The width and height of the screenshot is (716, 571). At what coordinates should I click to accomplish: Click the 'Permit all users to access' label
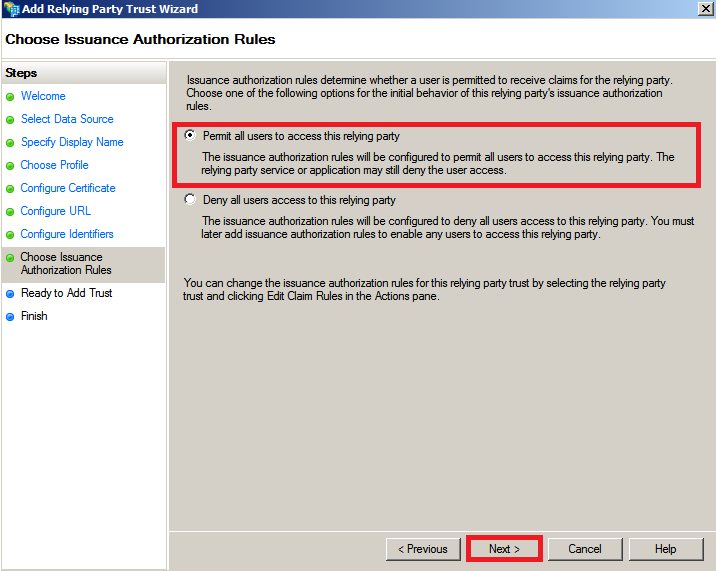(301, 136)
